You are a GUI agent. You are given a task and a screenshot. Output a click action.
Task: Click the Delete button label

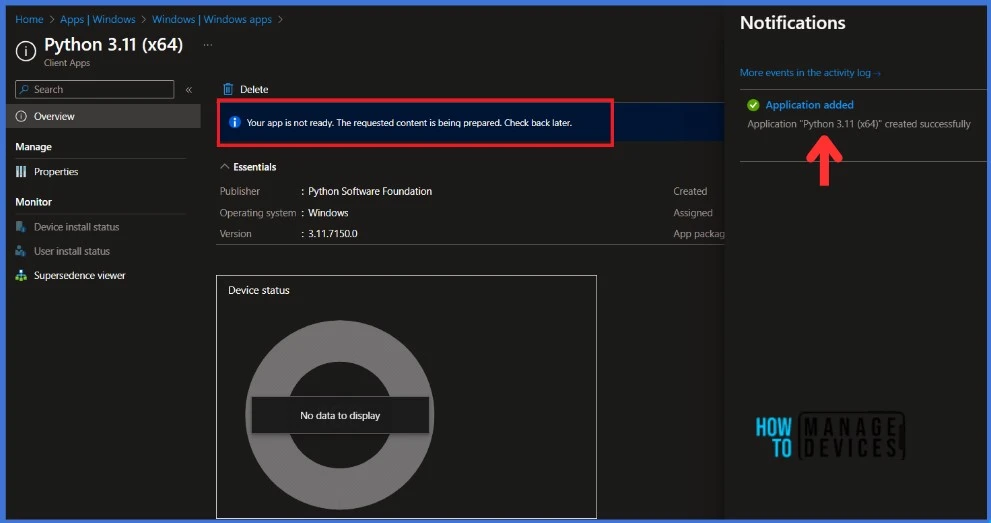[254, 90]
